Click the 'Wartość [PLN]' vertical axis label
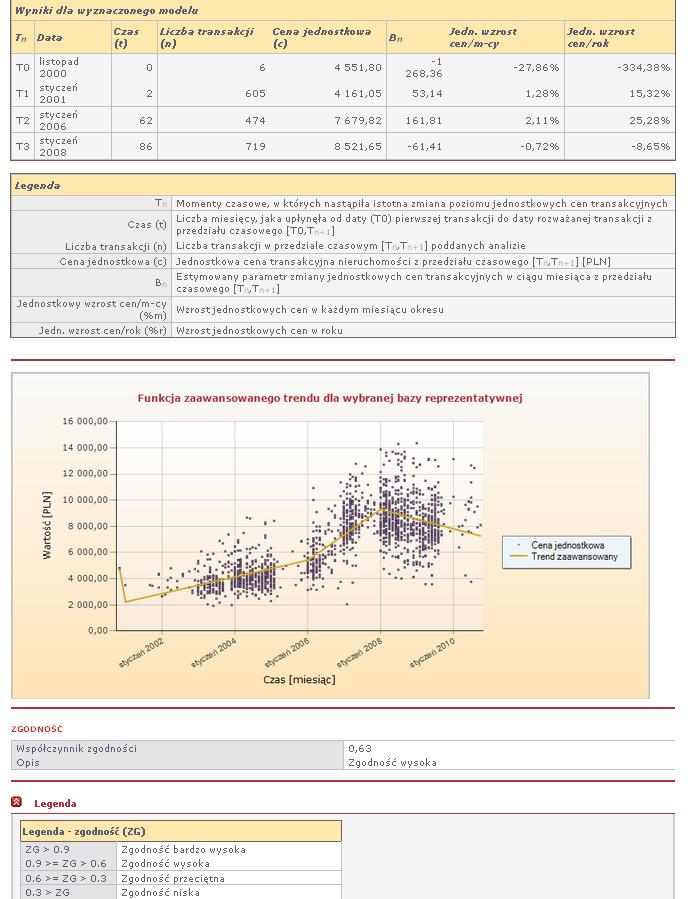Viewport: 688px width, 899px height. click(x=47, y=525)
